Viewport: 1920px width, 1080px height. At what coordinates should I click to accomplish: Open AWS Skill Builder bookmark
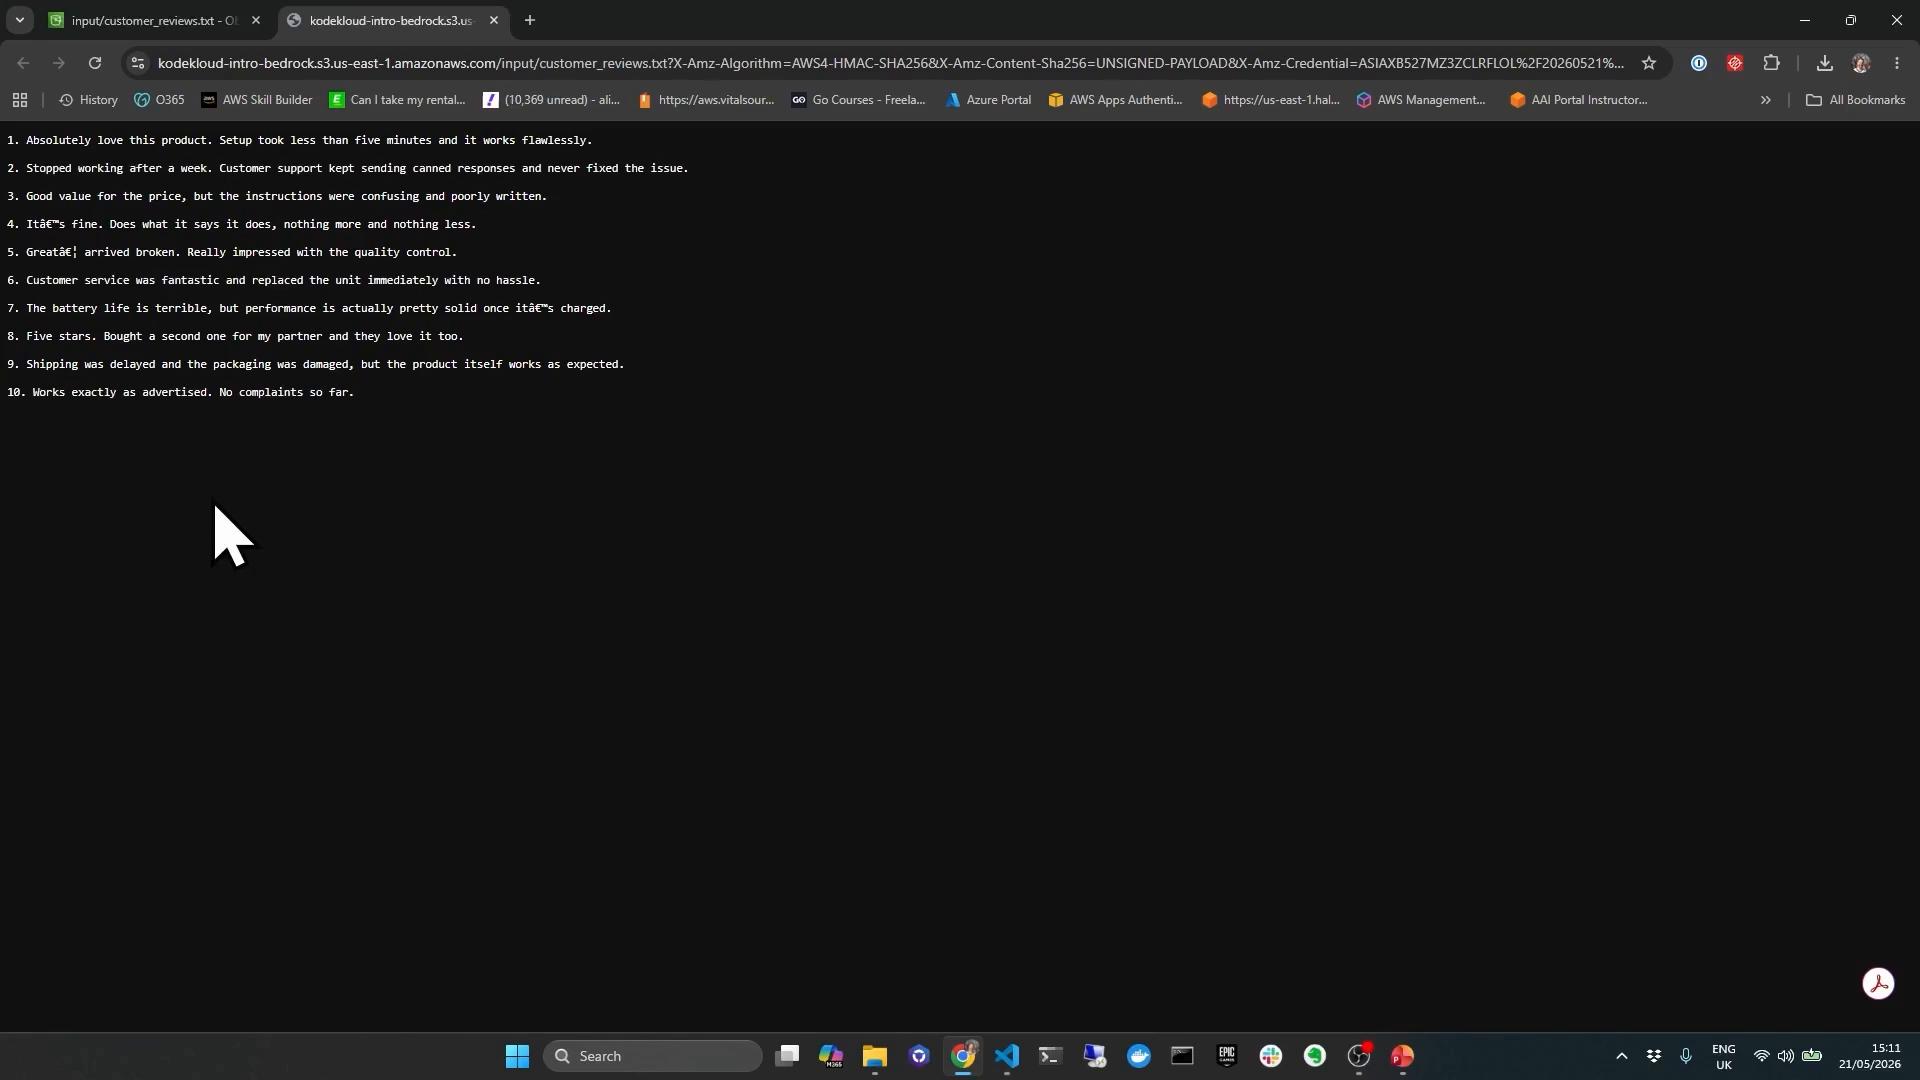(257, 100)
